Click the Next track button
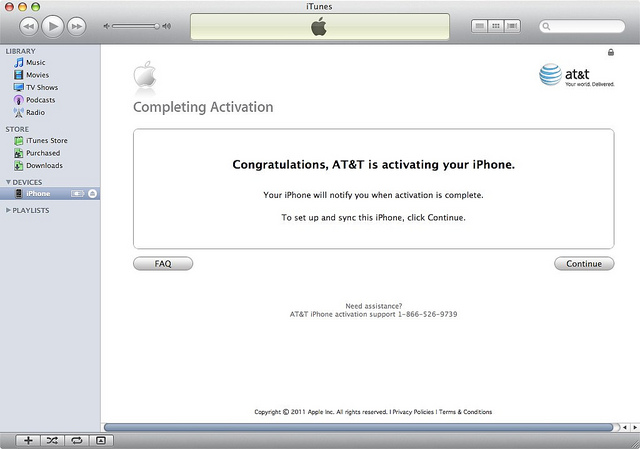 pos(76,27)
